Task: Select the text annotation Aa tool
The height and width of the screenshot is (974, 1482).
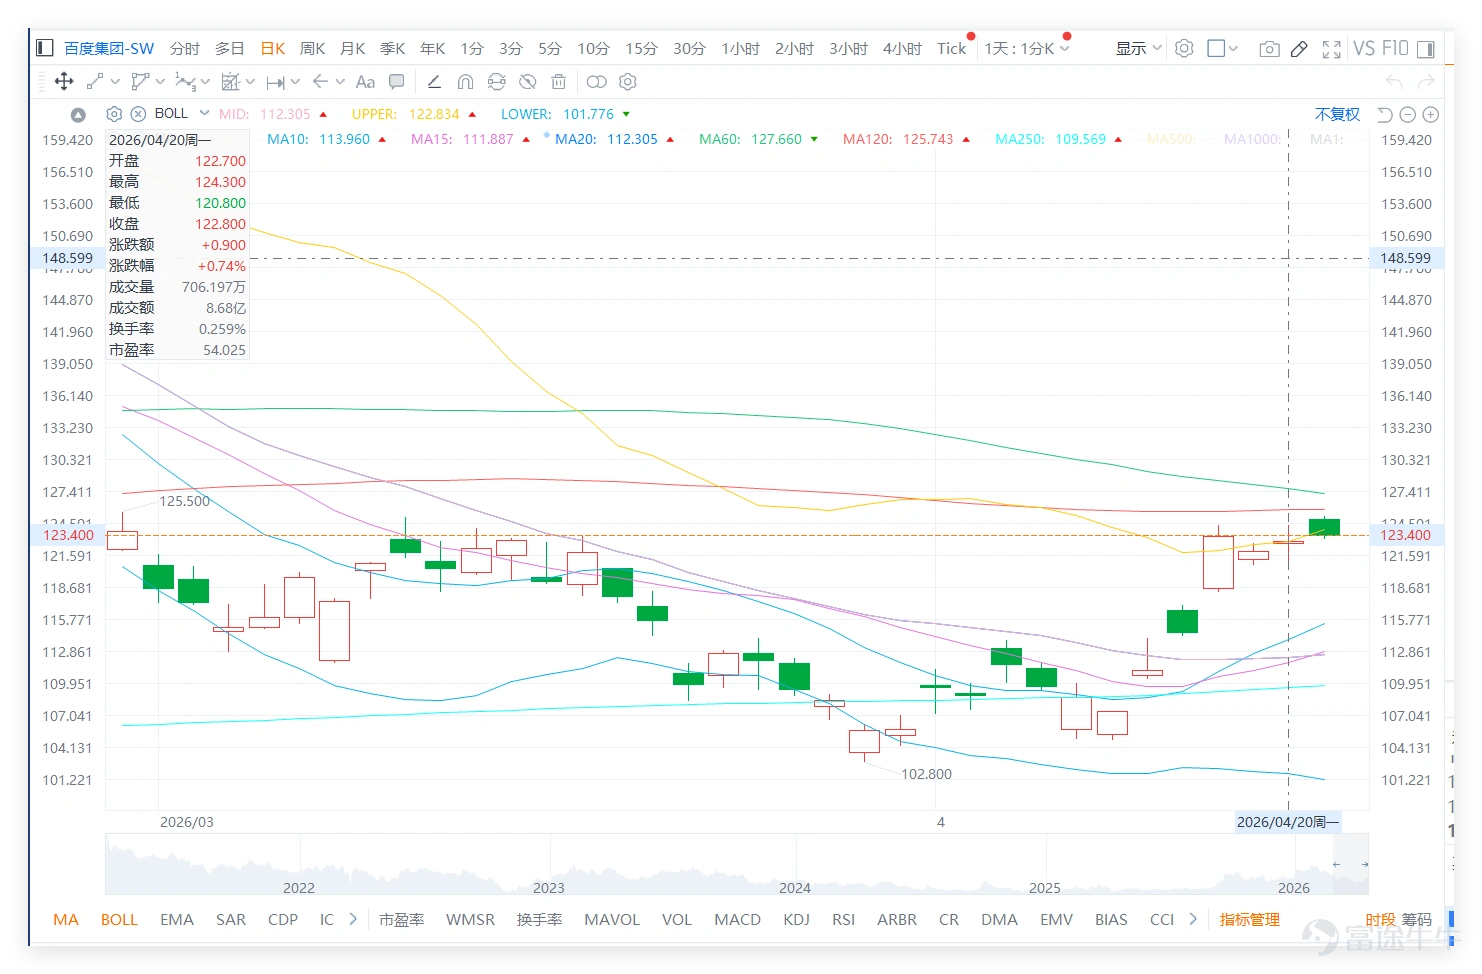Action: pyautogui.click(x=365, y=82)
